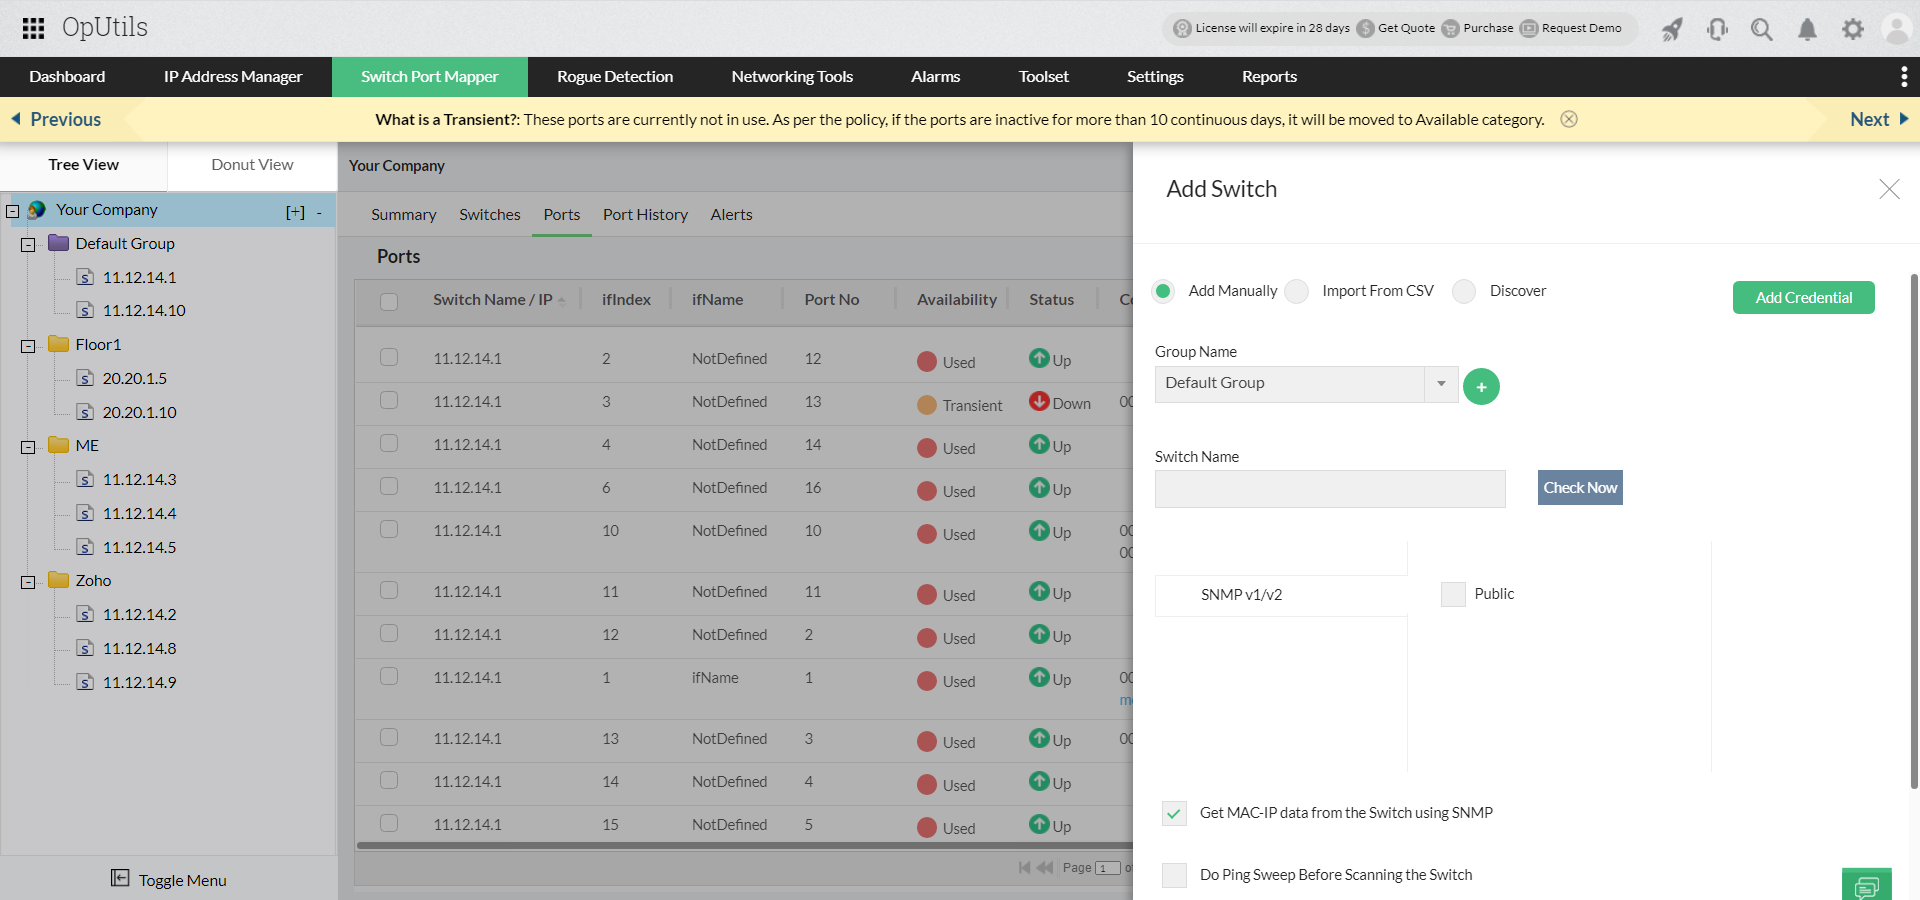The height and width of the screenshot is (900, 1920).
Task: Open the Rogue Detection menu
Action: (615, 77)
